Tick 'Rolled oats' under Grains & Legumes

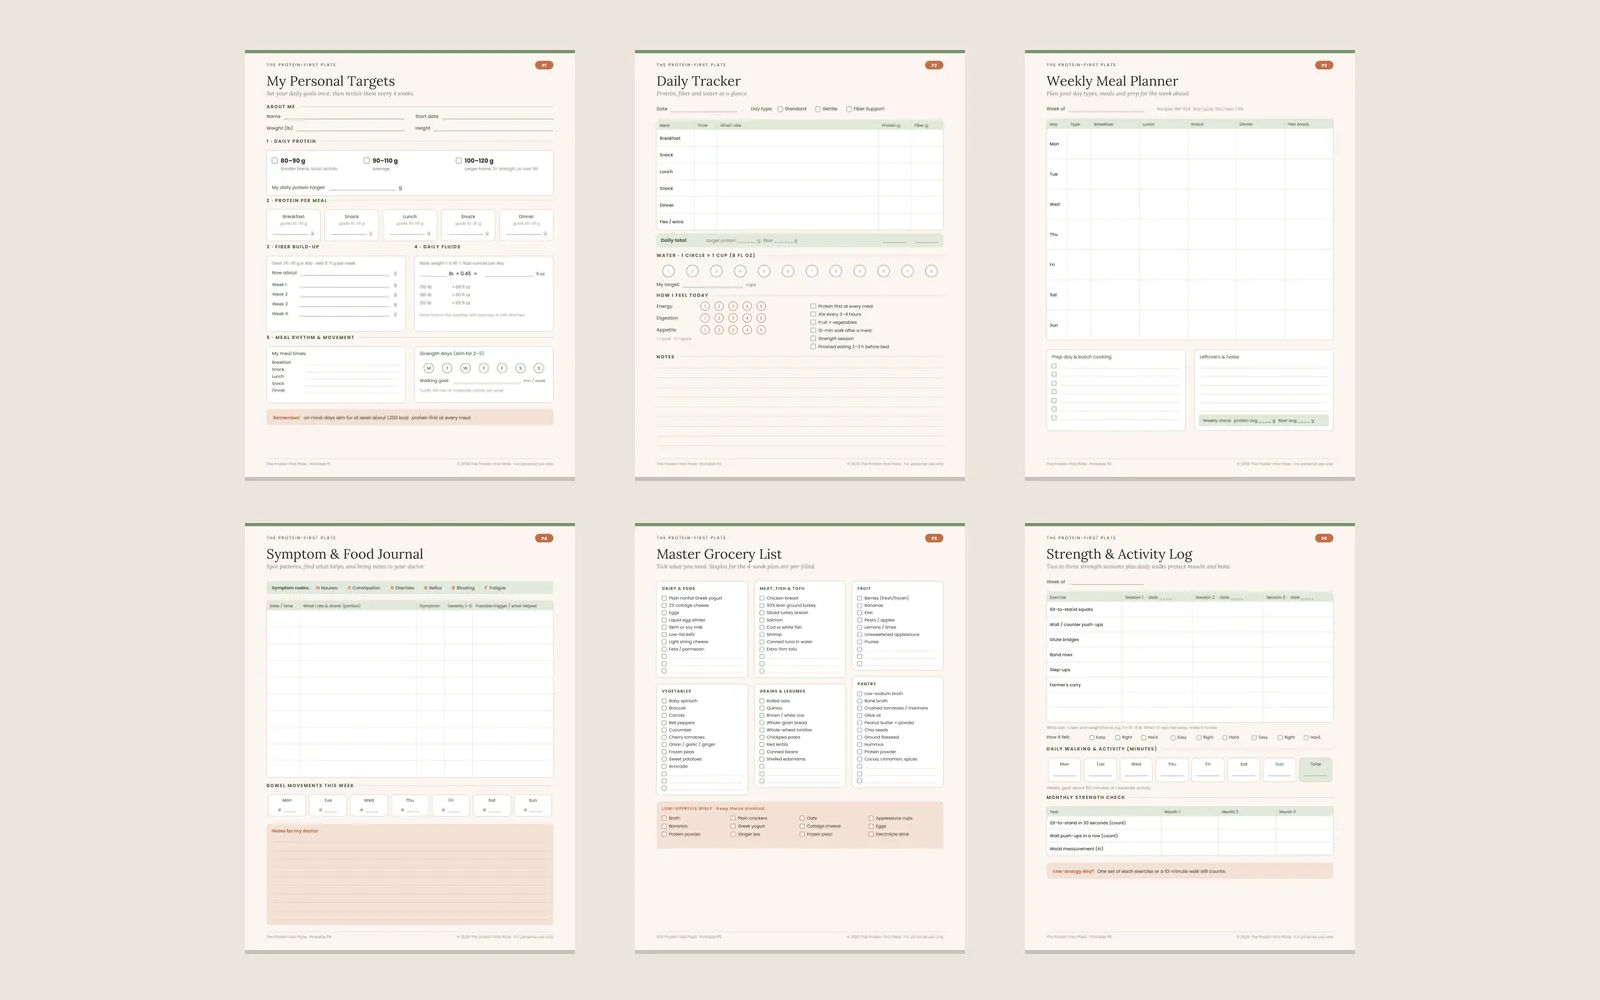point(762,701)
